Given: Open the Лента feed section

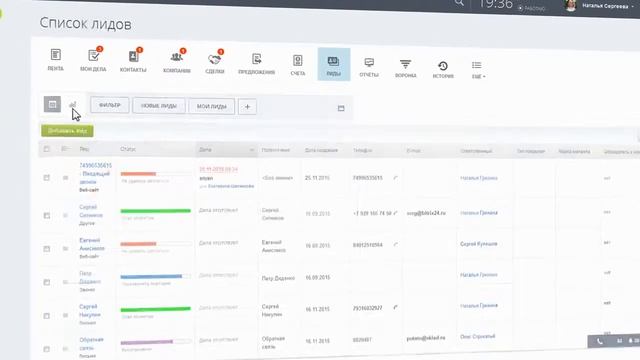Looking at the screenshot, I should click(x=56, y=60).
